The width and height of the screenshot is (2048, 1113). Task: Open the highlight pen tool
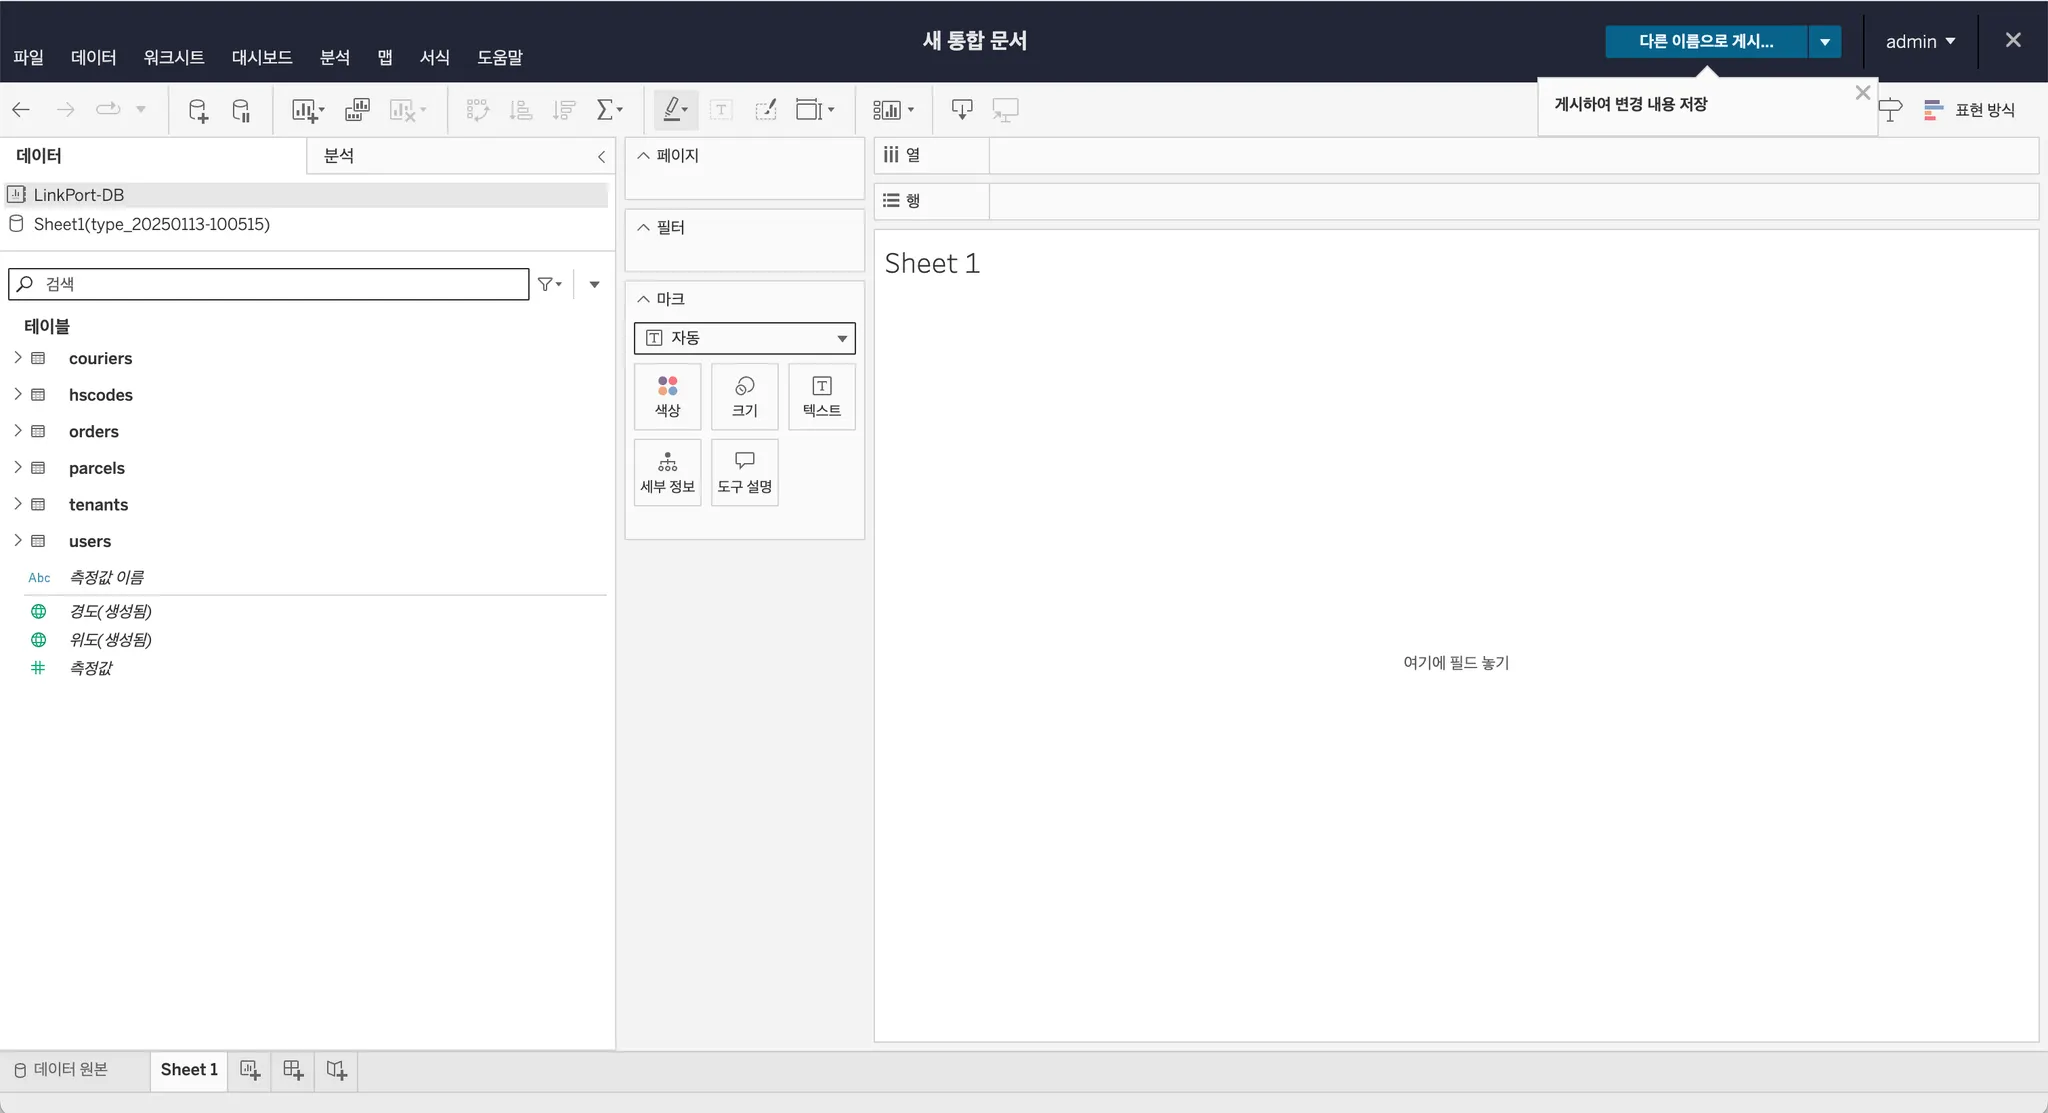pos(675,110)
